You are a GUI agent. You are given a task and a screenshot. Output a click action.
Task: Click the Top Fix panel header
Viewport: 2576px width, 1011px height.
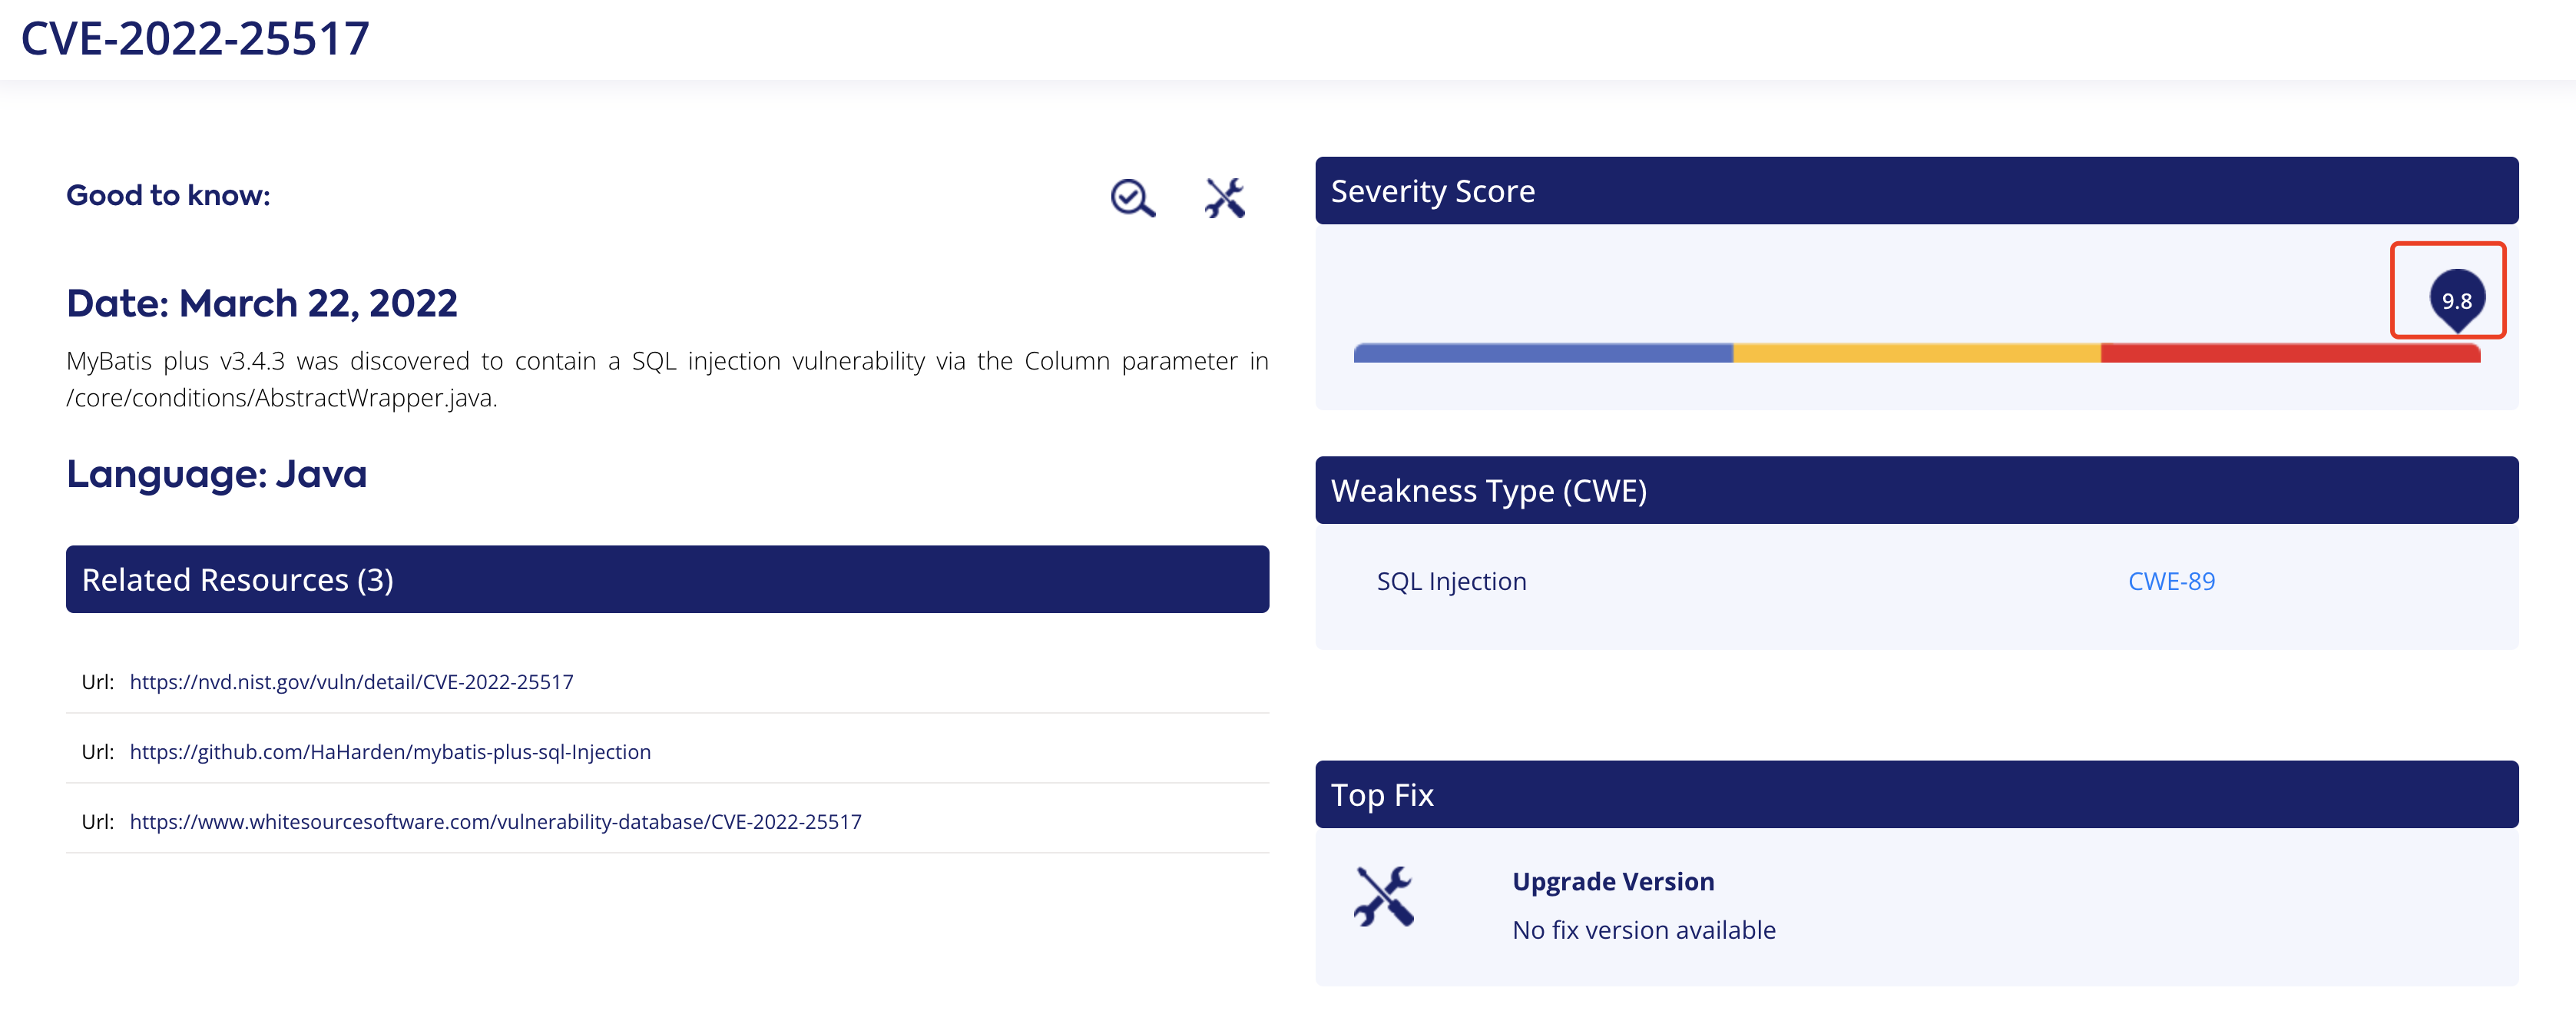(1916, 794)
